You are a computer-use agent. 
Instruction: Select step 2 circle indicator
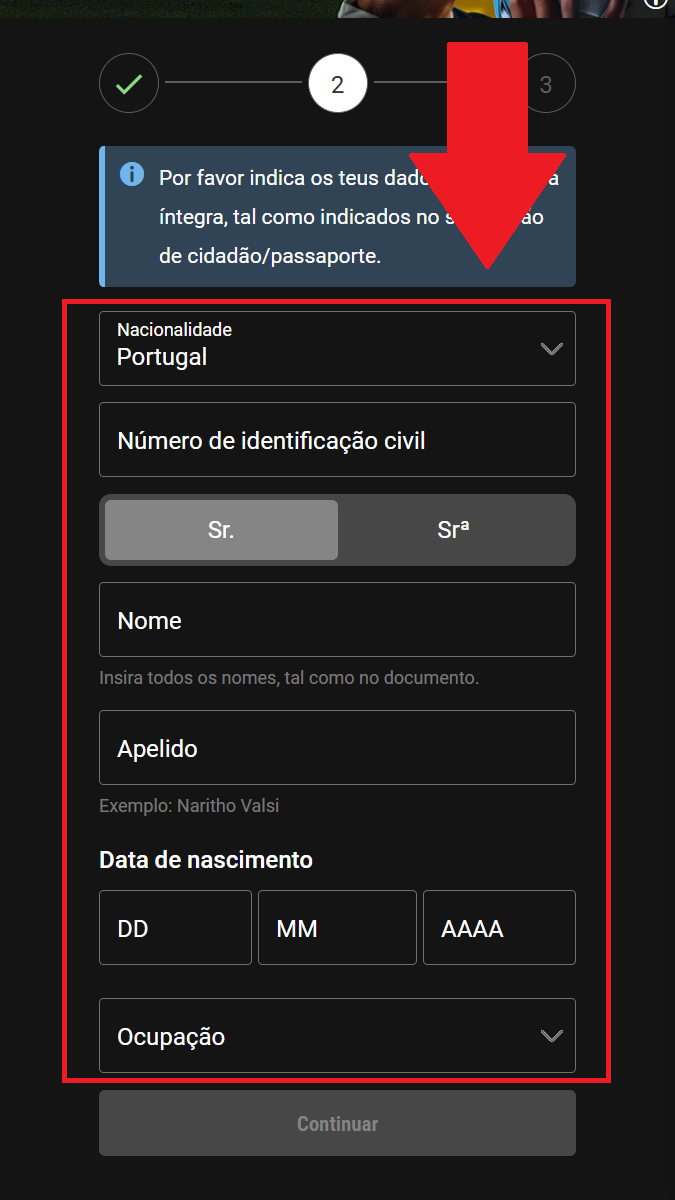(x=338, y=84)
